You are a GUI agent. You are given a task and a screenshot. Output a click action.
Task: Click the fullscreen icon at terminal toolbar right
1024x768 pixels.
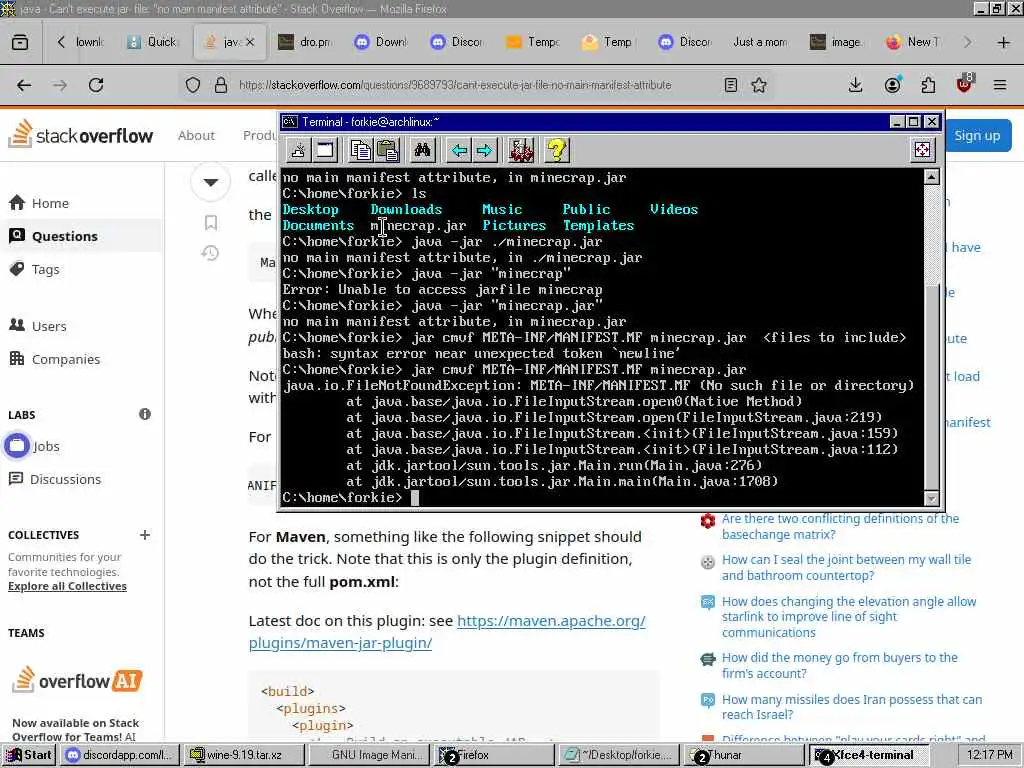coord(922,150)
